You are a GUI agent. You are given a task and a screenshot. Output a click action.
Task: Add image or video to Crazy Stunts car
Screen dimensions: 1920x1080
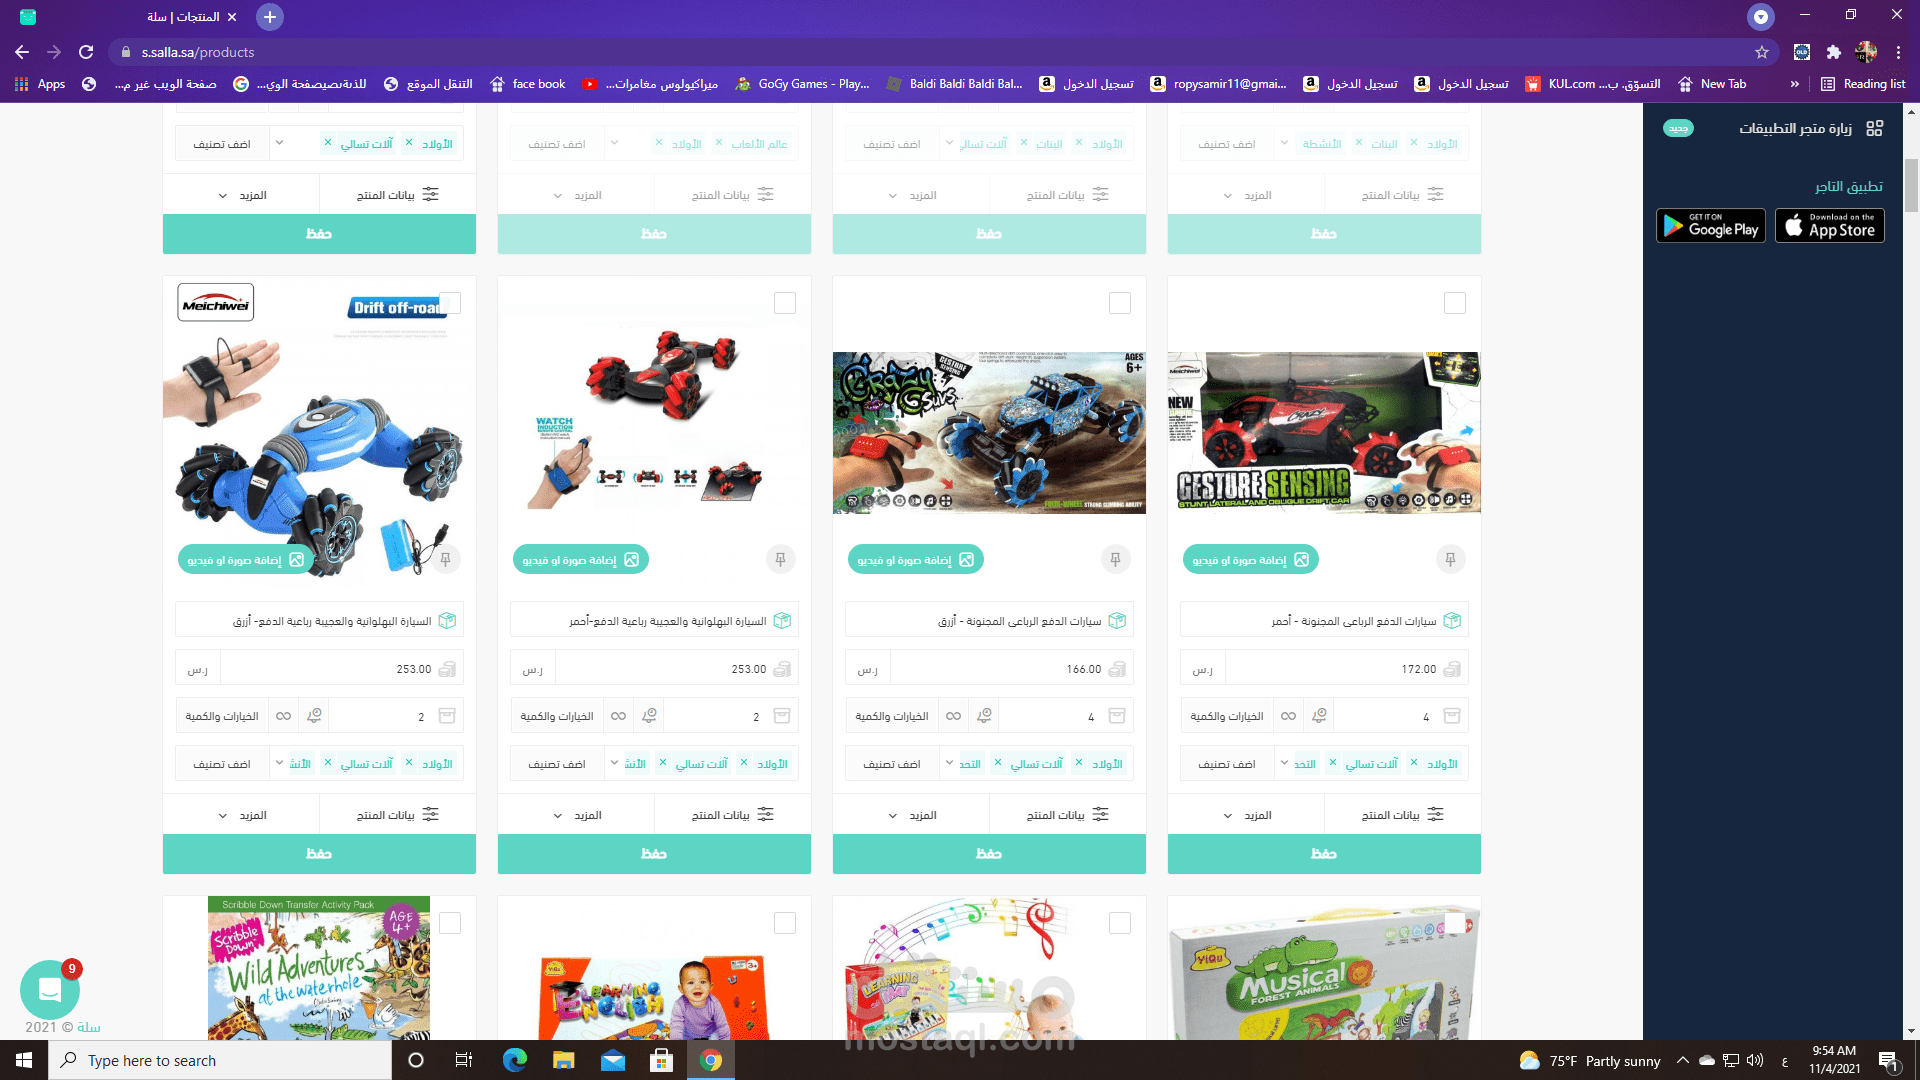(x=915, y=560)
